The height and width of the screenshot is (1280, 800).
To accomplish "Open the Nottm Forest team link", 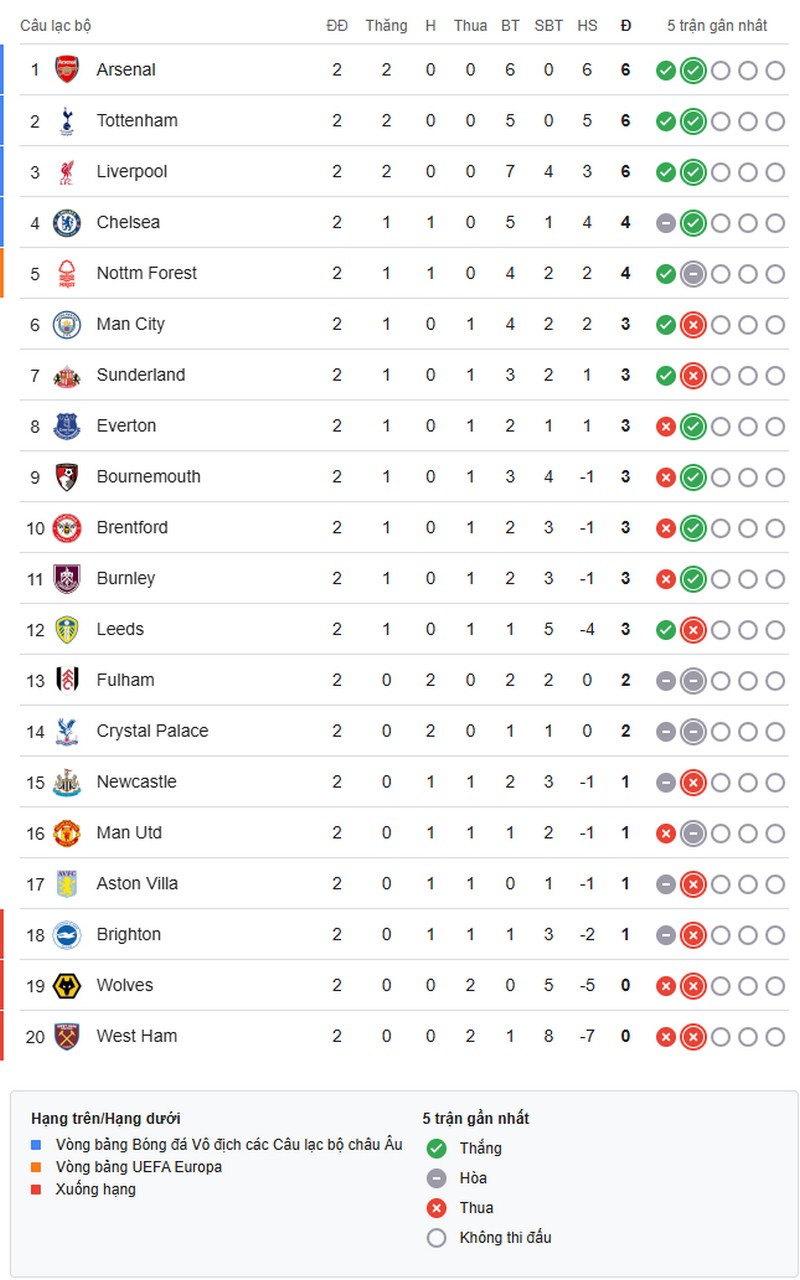I will (147, 273).
